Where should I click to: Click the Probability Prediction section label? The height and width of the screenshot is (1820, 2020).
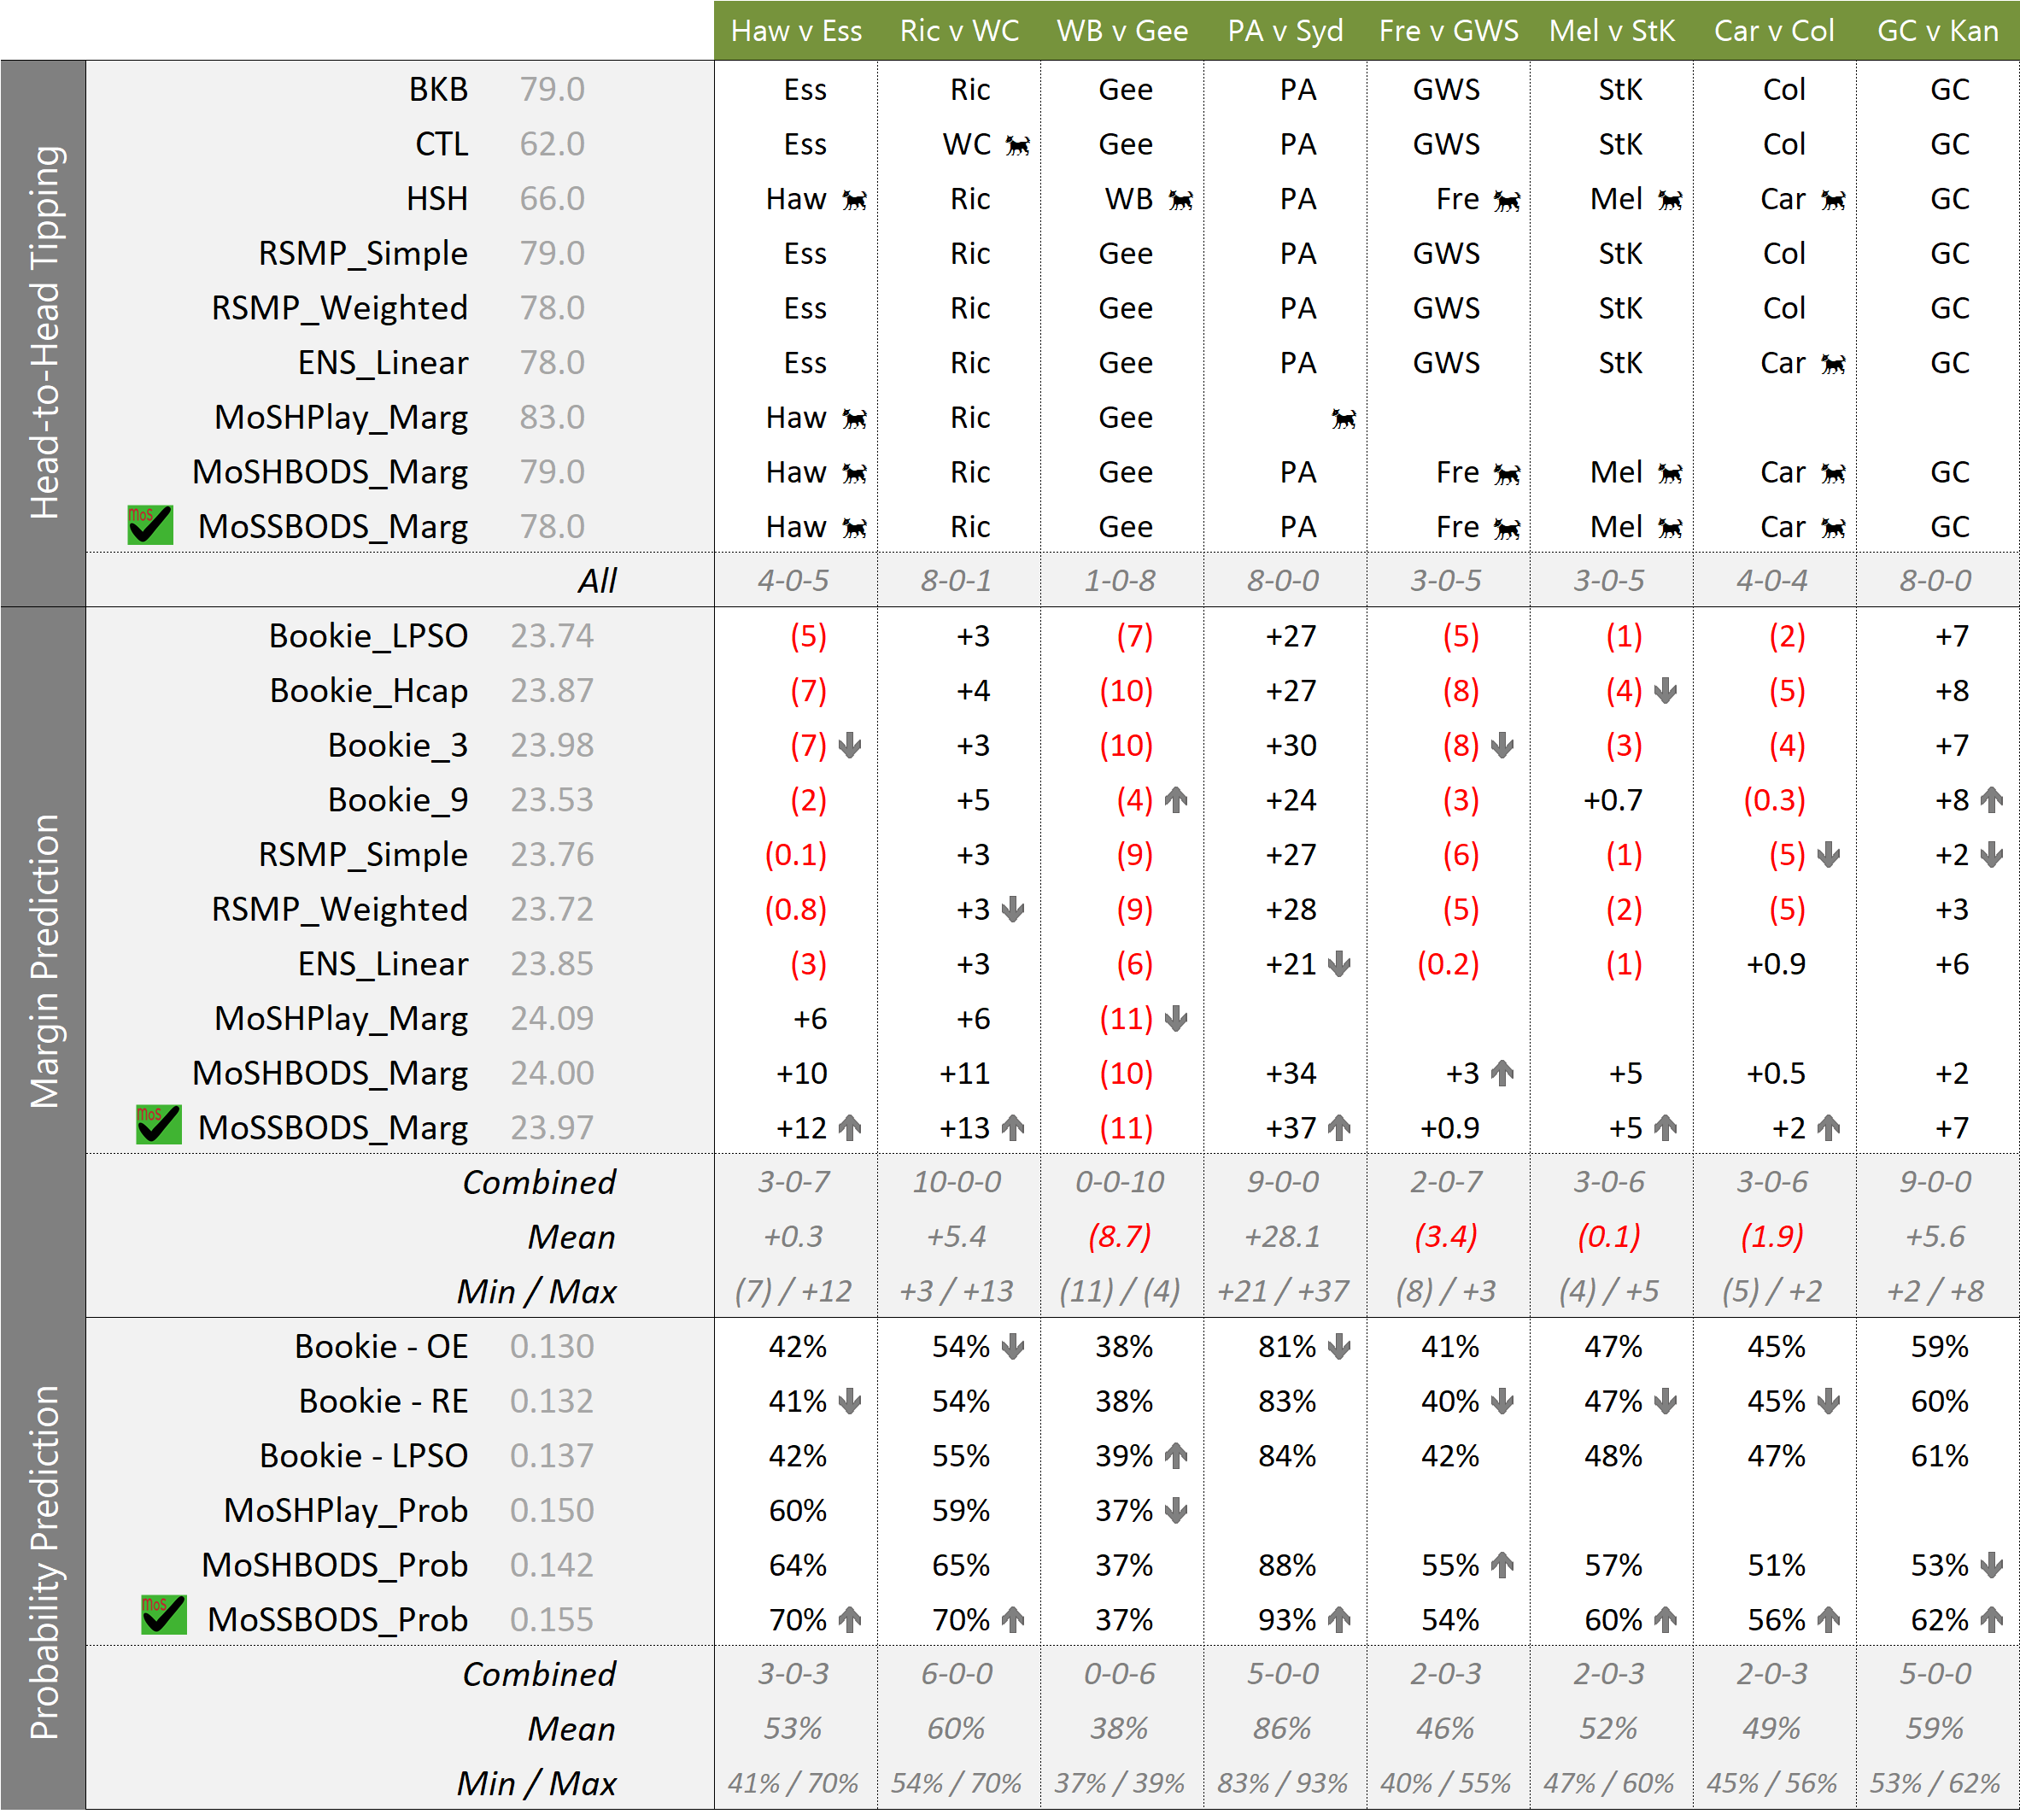pyautogui.click(x=45, y=1563)
